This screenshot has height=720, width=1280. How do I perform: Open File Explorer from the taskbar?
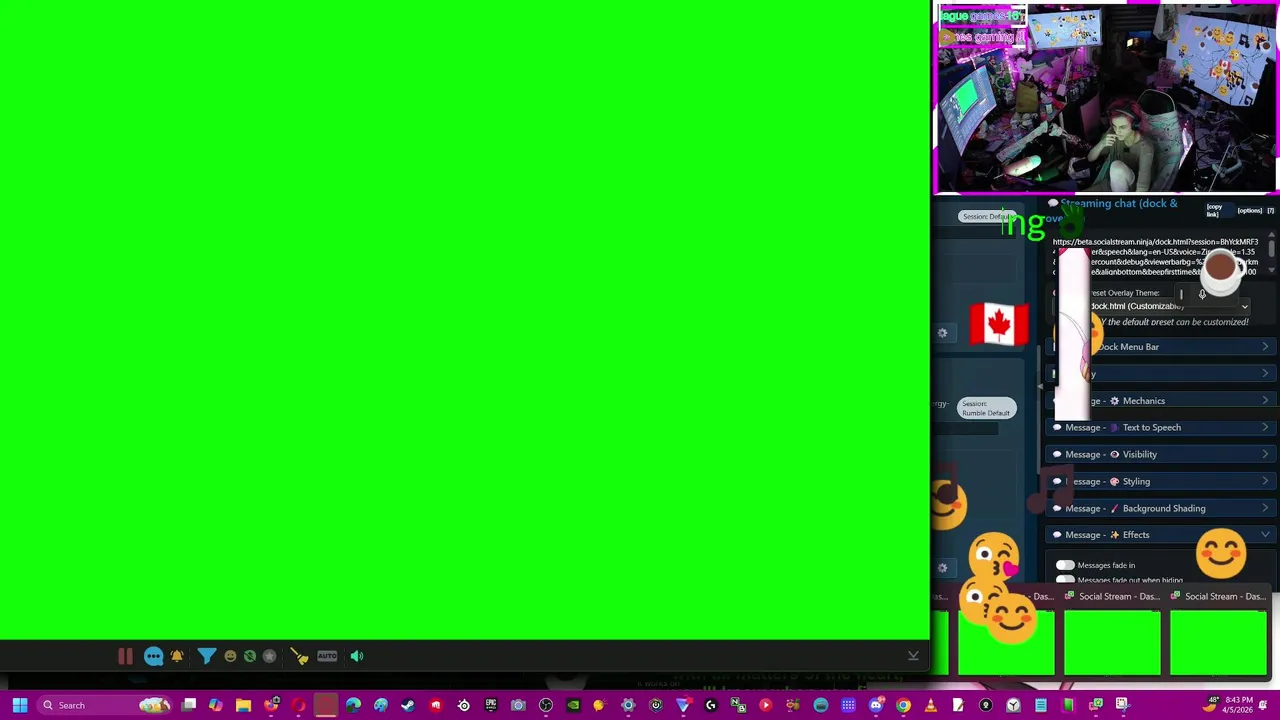point(243,705)
